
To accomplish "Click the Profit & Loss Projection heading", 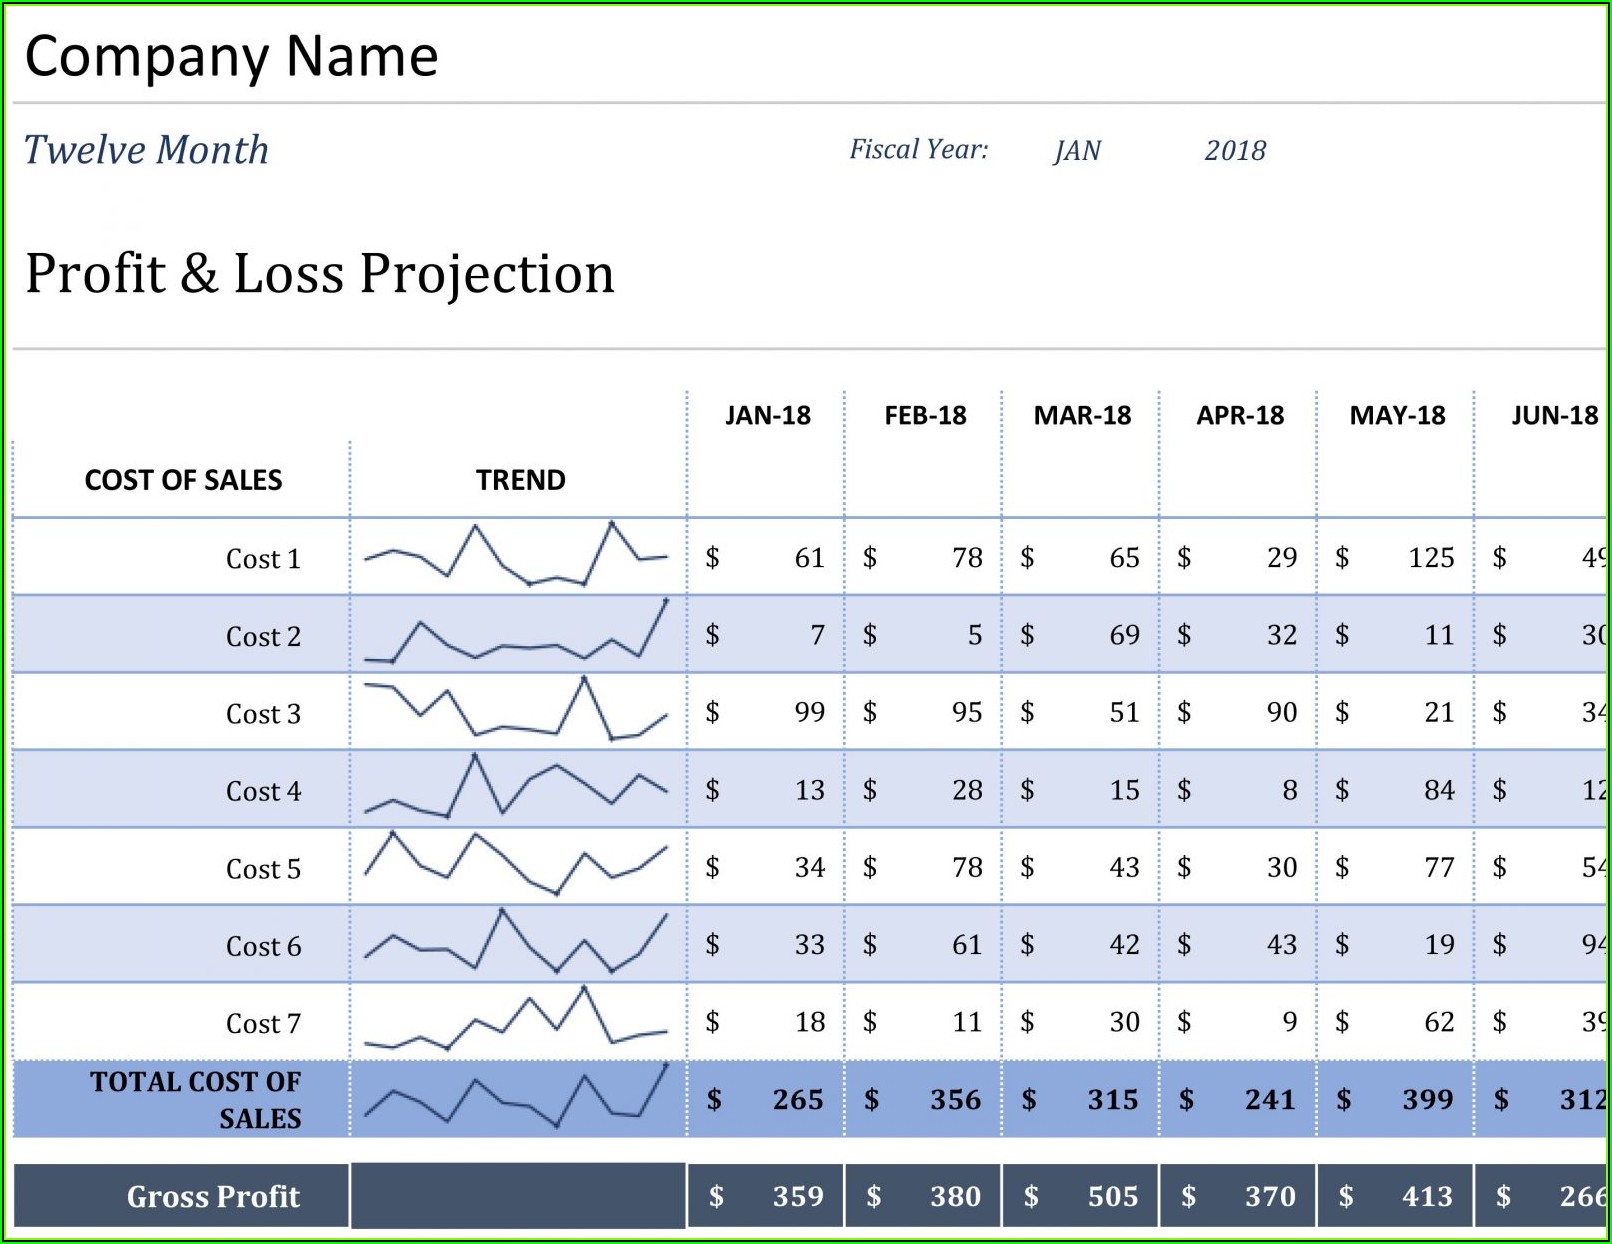I will pyautogui.click(x=319, y=273).
